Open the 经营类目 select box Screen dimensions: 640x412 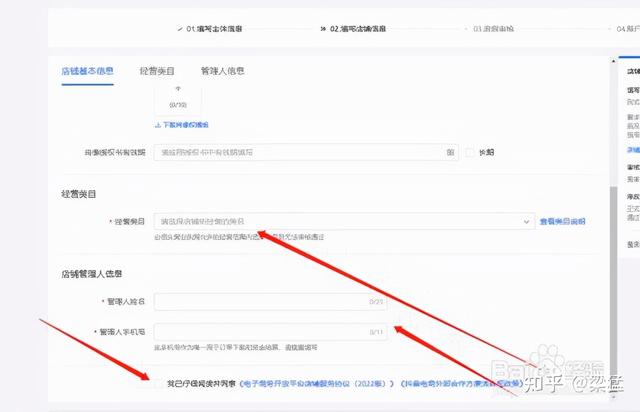(340, 222)
